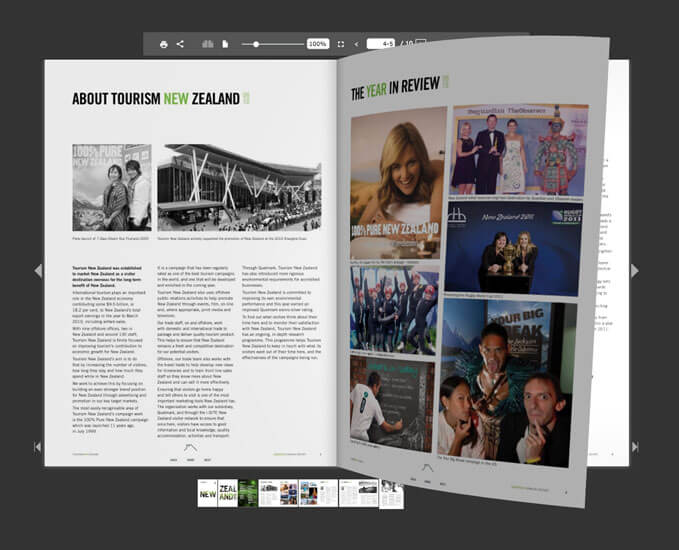
Task: Open the NEW ZEALAND cover thumbnail
Action: [207, 493]
